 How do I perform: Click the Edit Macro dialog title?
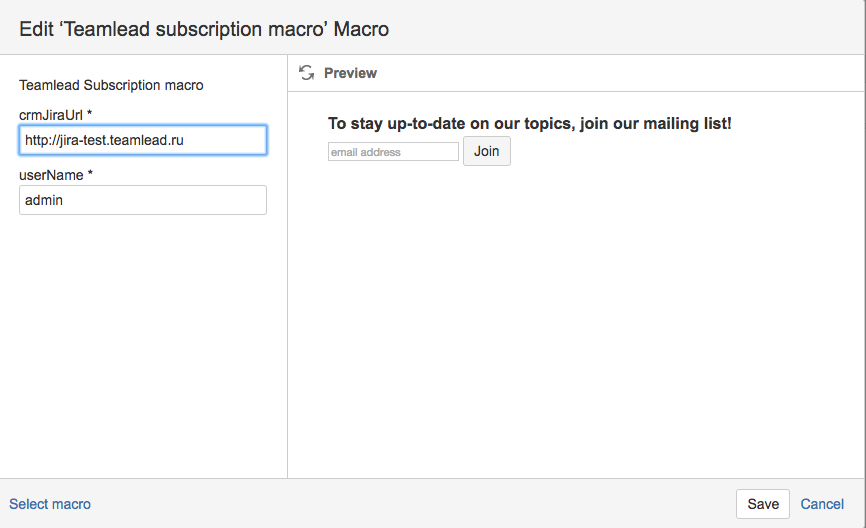(x=204, y=29)
